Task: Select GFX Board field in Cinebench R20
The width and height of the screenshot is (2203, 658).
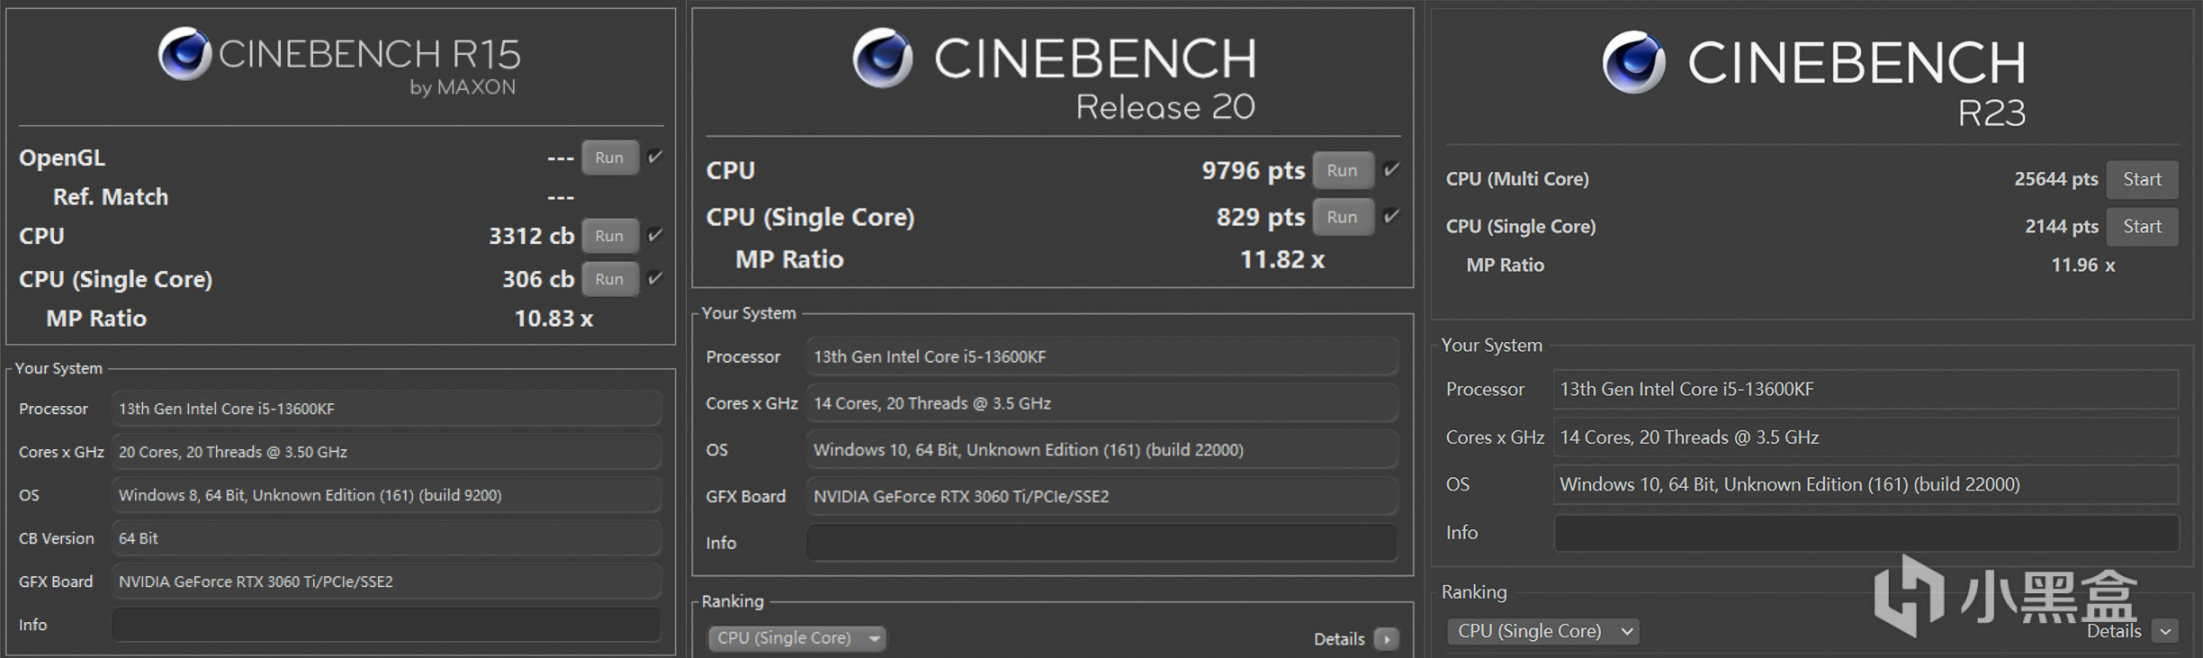Action: coord(1102,496)
